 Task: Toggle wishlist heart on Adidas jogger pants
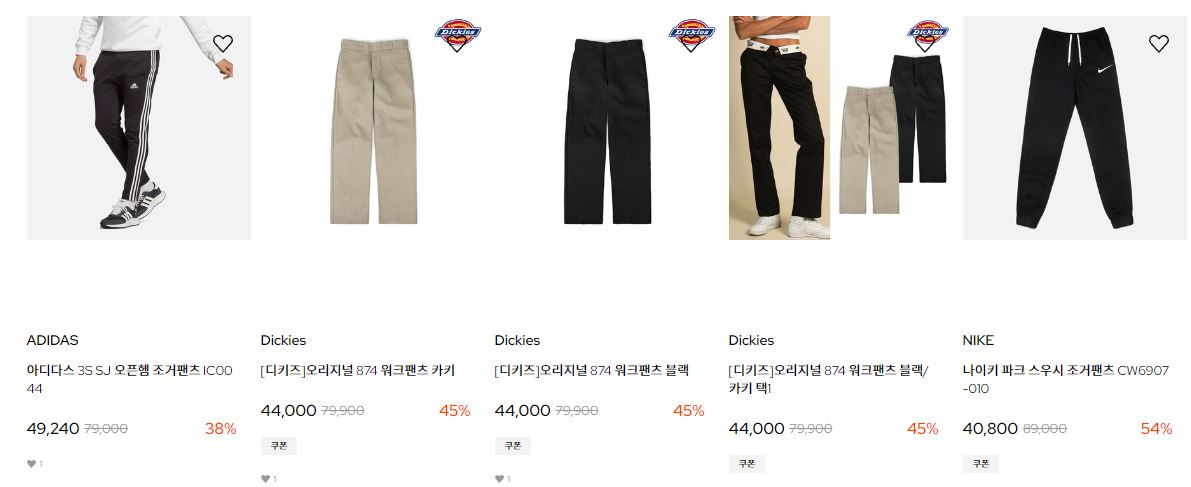pyautogui.click(x=223, y=43)
